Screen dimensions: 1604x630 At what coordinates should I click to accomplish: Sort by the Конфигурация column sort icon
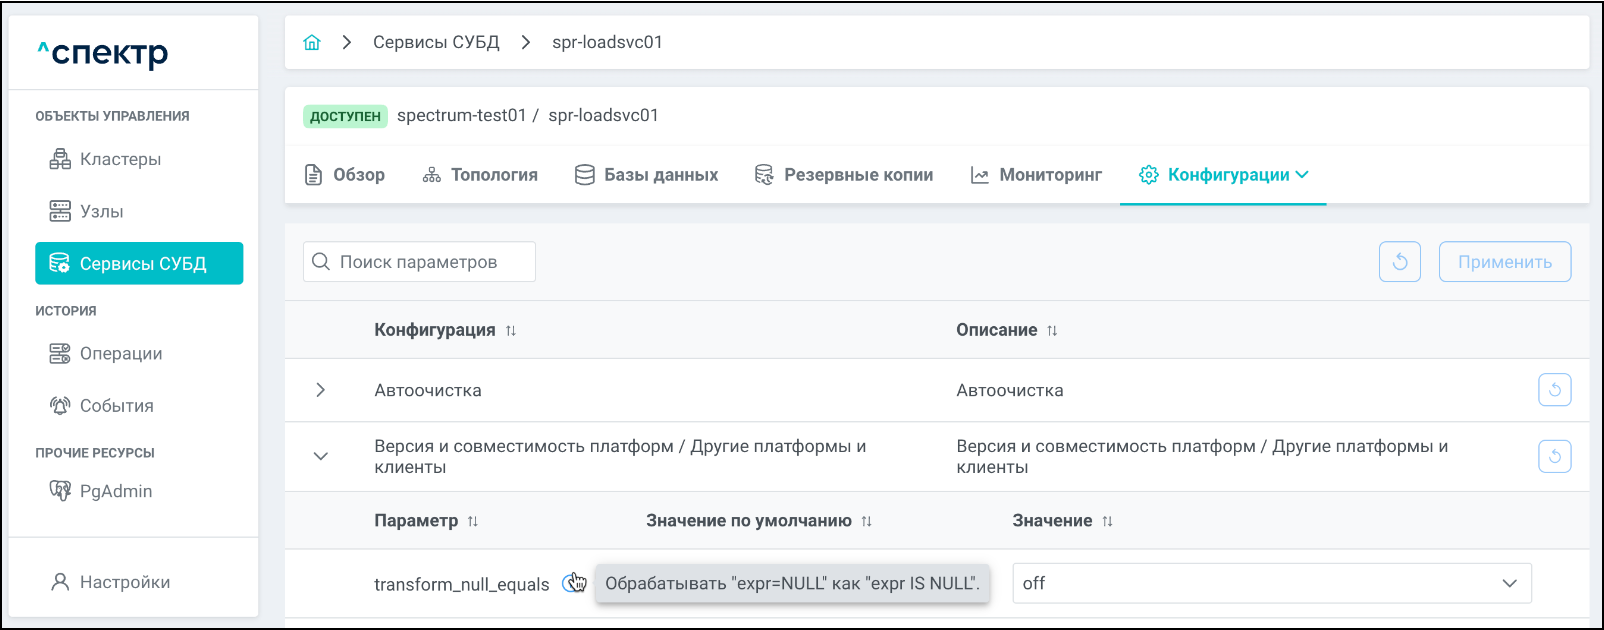tap(511, 331)
